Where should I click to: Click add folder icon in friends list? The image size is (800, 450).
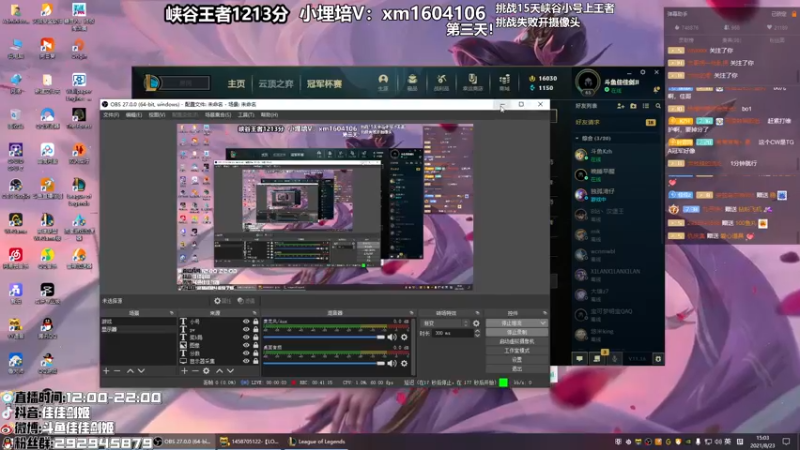(x=633, y=106)
